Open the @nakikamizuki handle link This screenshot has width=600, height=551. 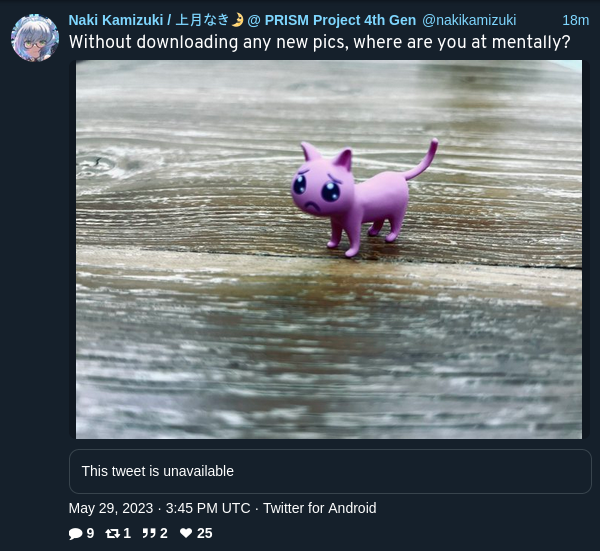pyautogui.click(x=469, y=20)
